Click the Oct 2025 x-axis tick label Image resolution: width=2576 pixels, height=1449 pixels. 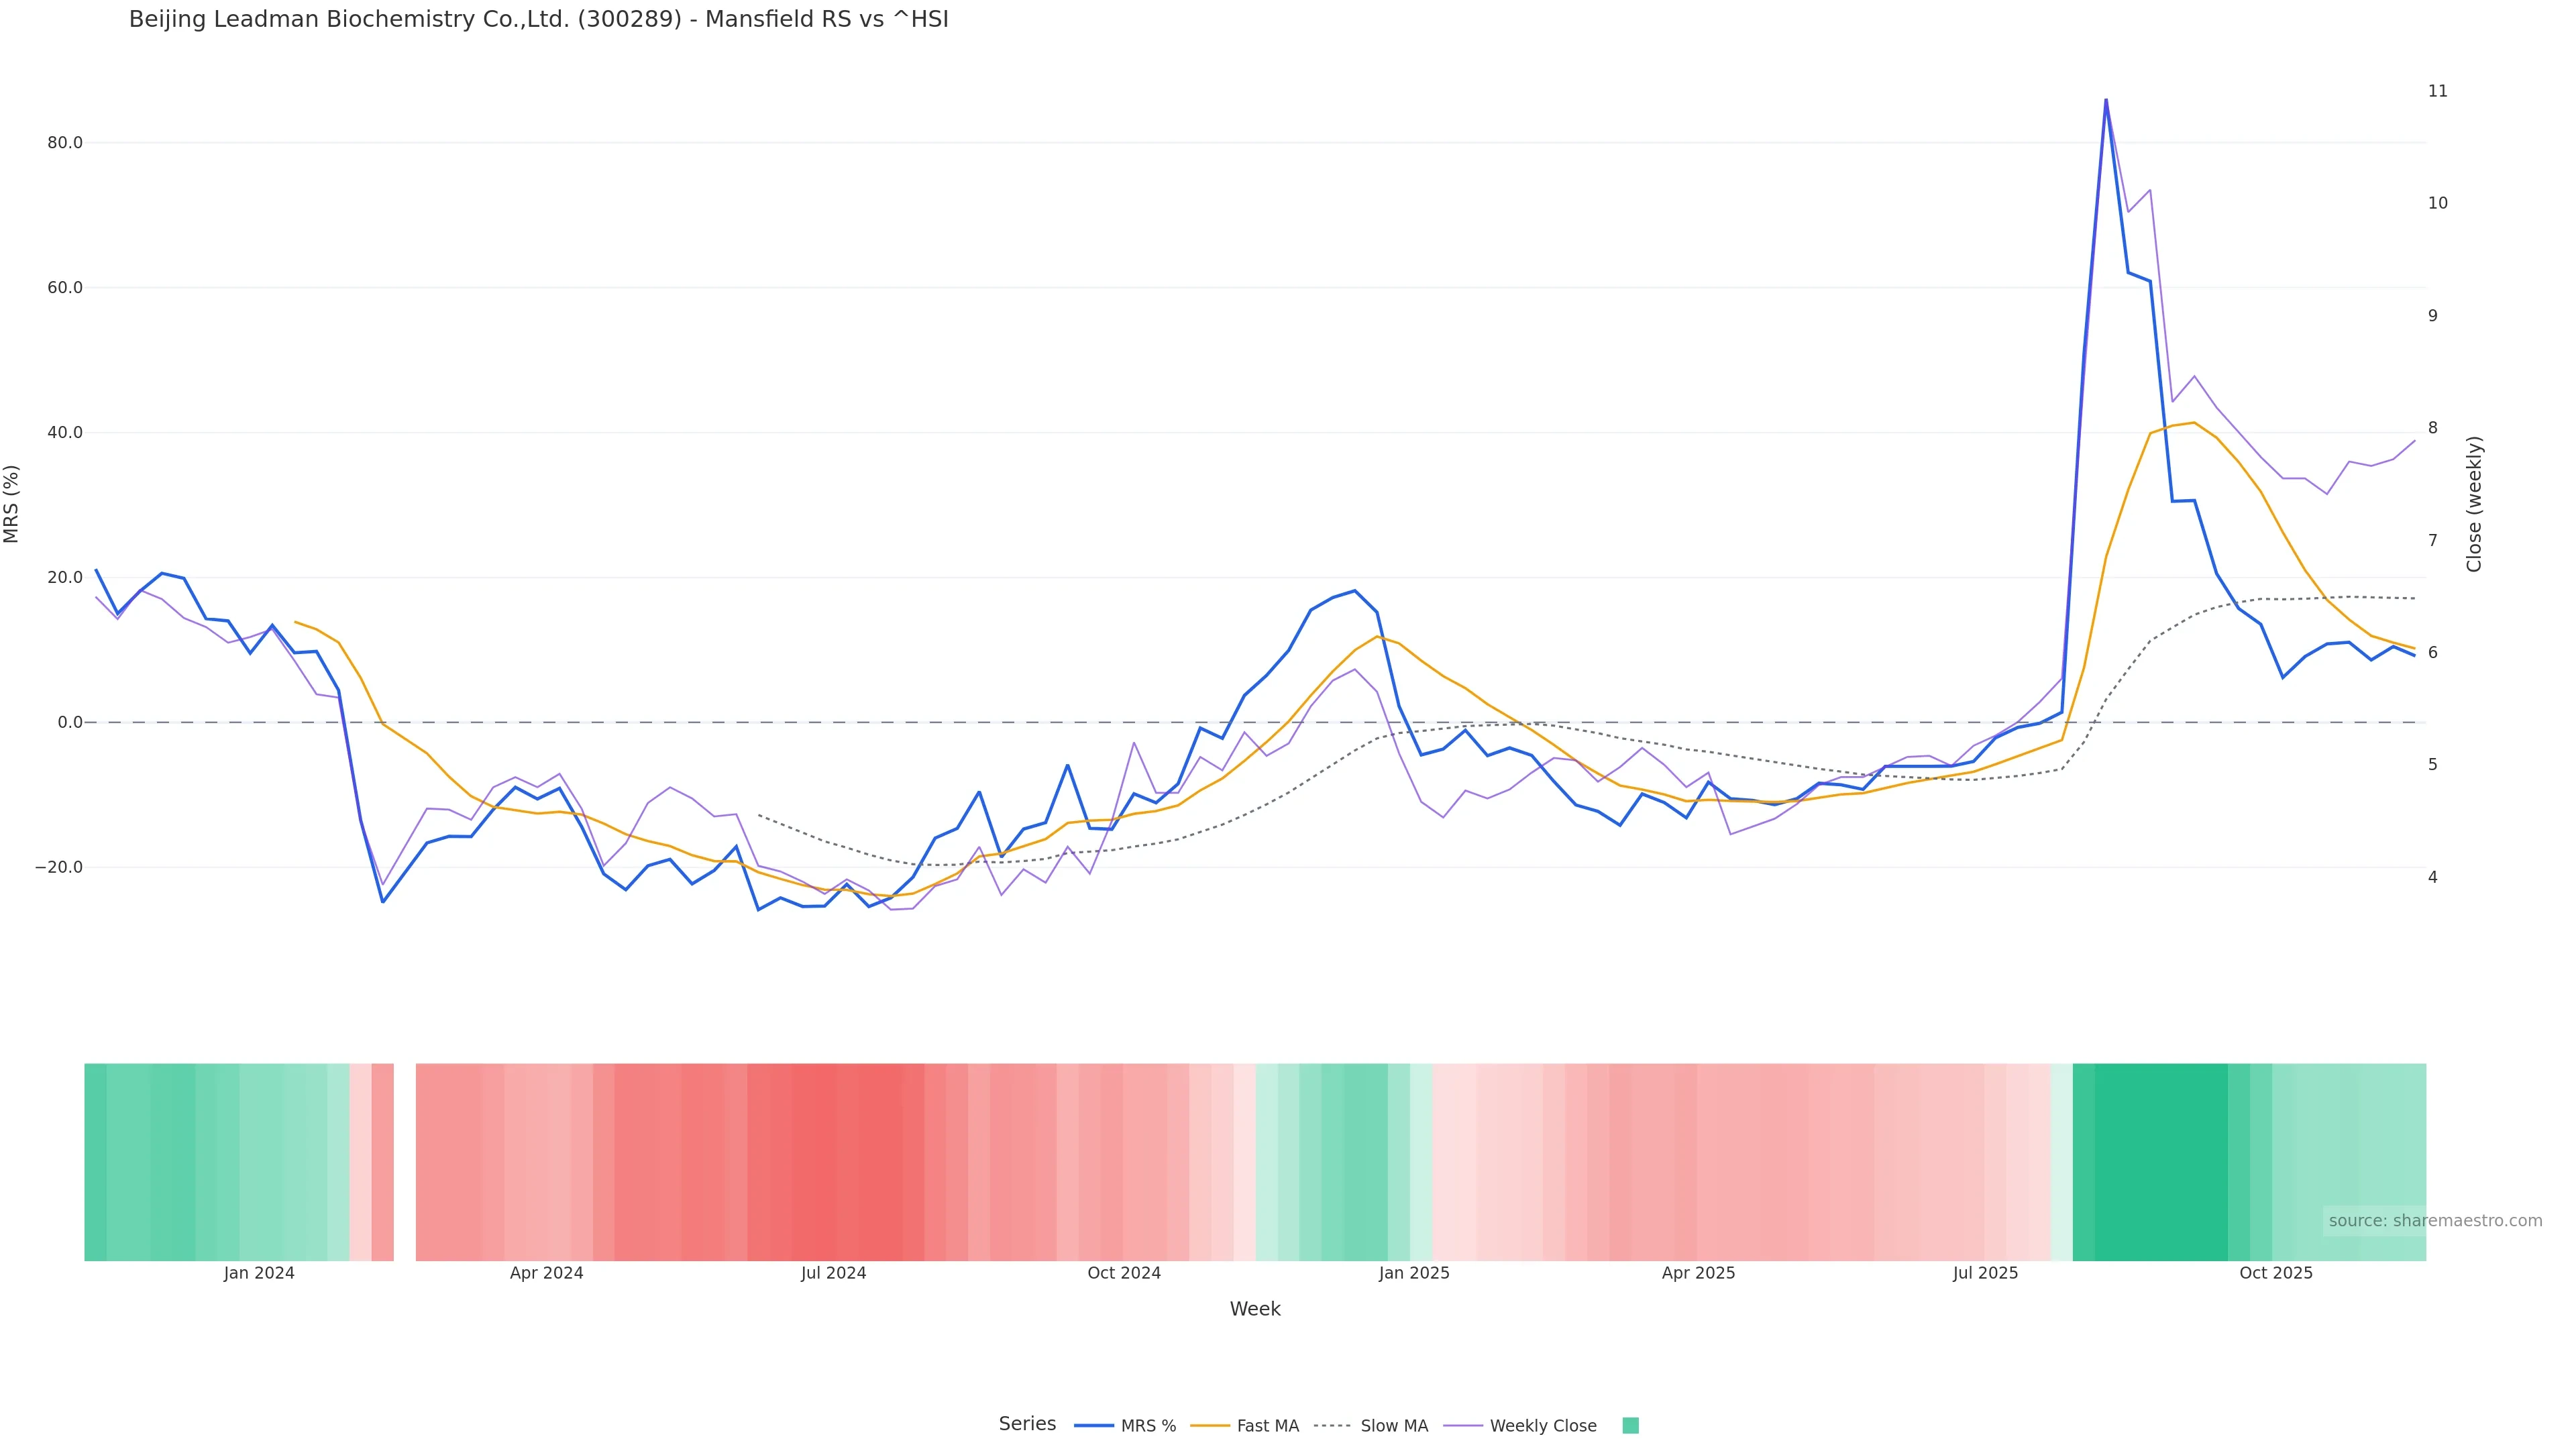[x=2275, y=1274]
